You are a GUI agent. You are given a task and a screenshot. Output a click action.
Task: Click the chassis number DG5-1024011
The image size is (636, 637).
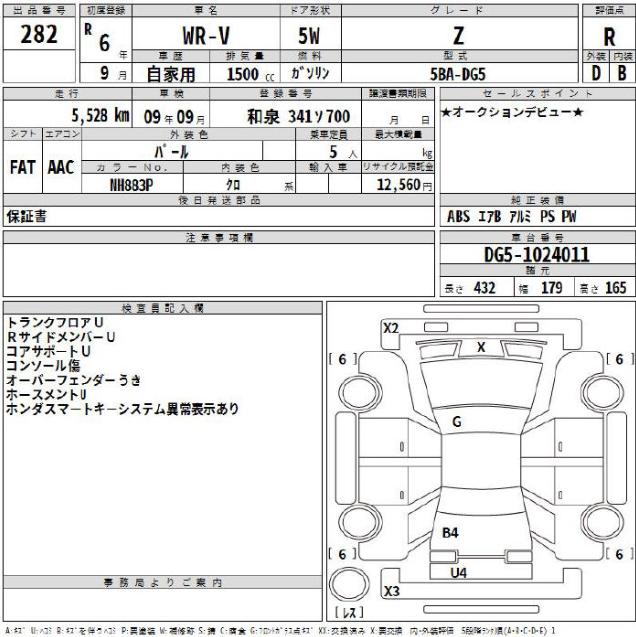click(x=536, y=255)
